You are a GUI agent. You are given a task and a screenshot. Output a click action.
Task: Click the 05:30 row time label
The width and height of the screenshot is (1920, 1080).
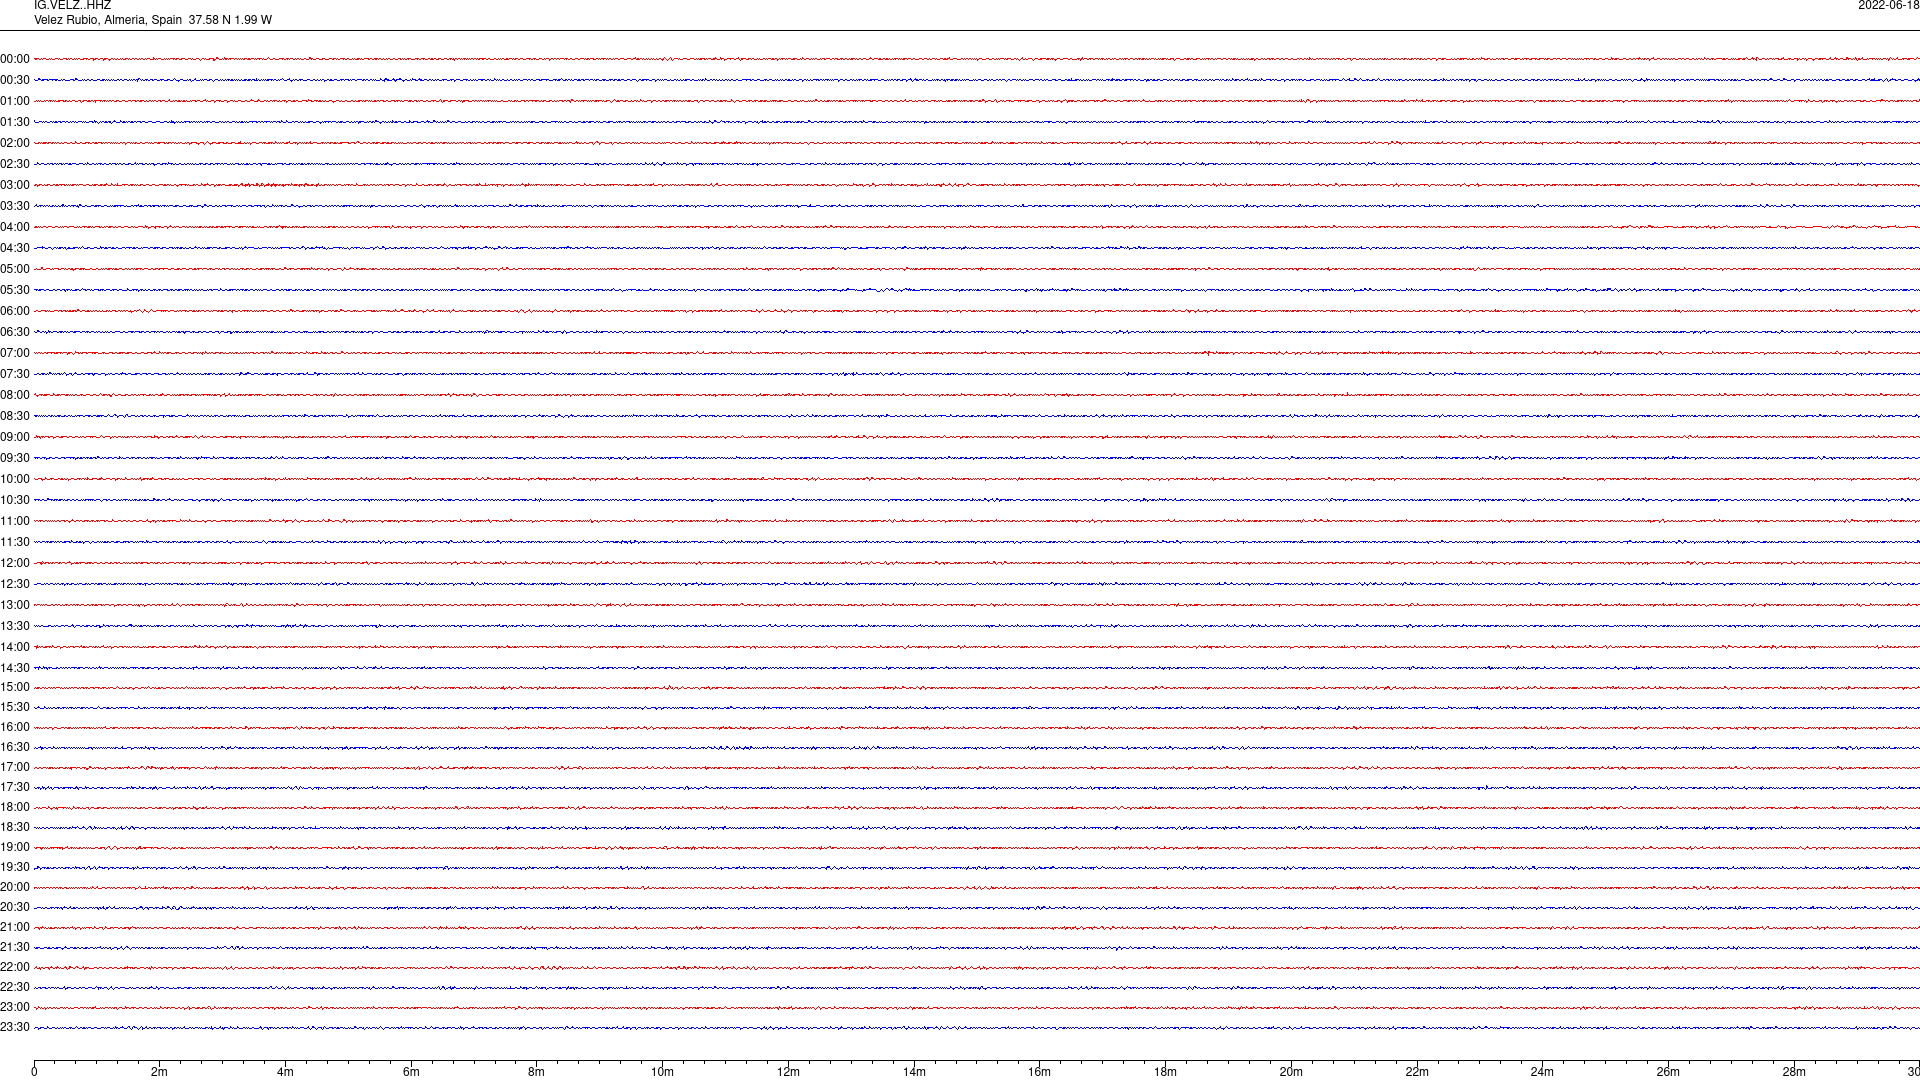[x=15, y=290]
